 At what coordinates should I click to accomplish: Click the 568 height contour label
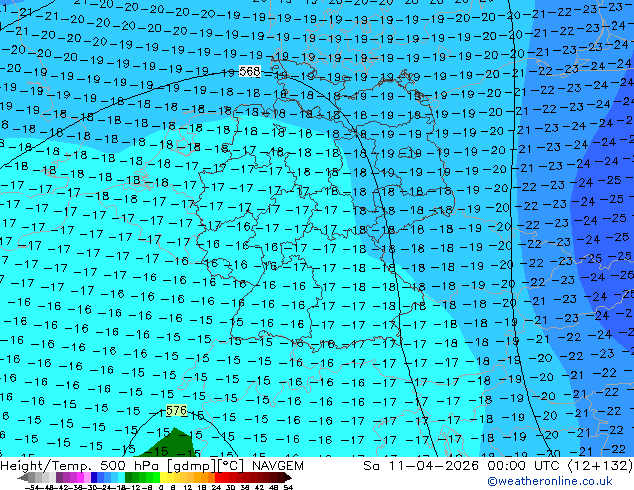click(249, 72)
